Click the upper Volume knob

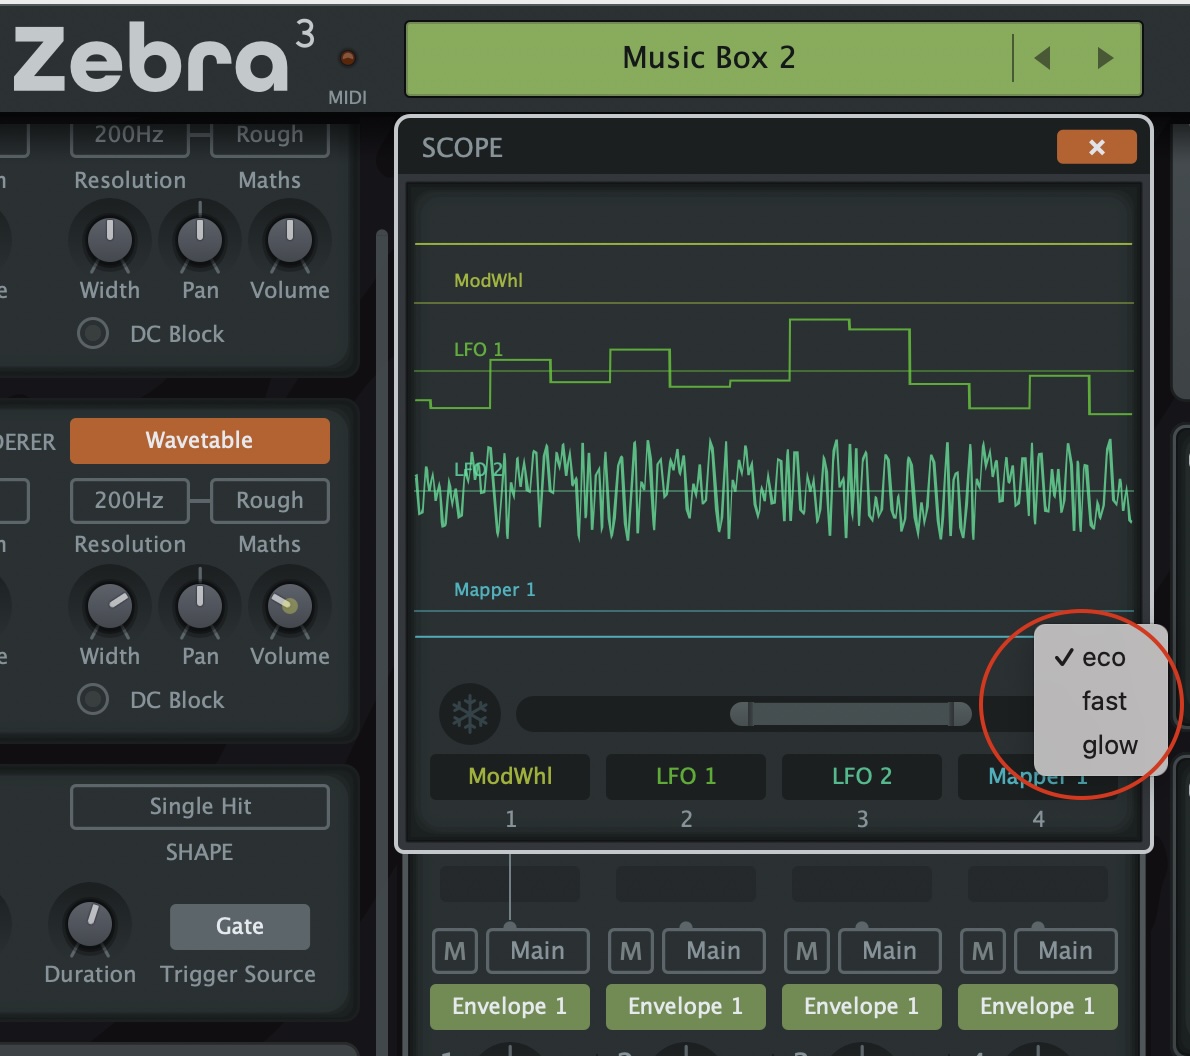point(290,240)
